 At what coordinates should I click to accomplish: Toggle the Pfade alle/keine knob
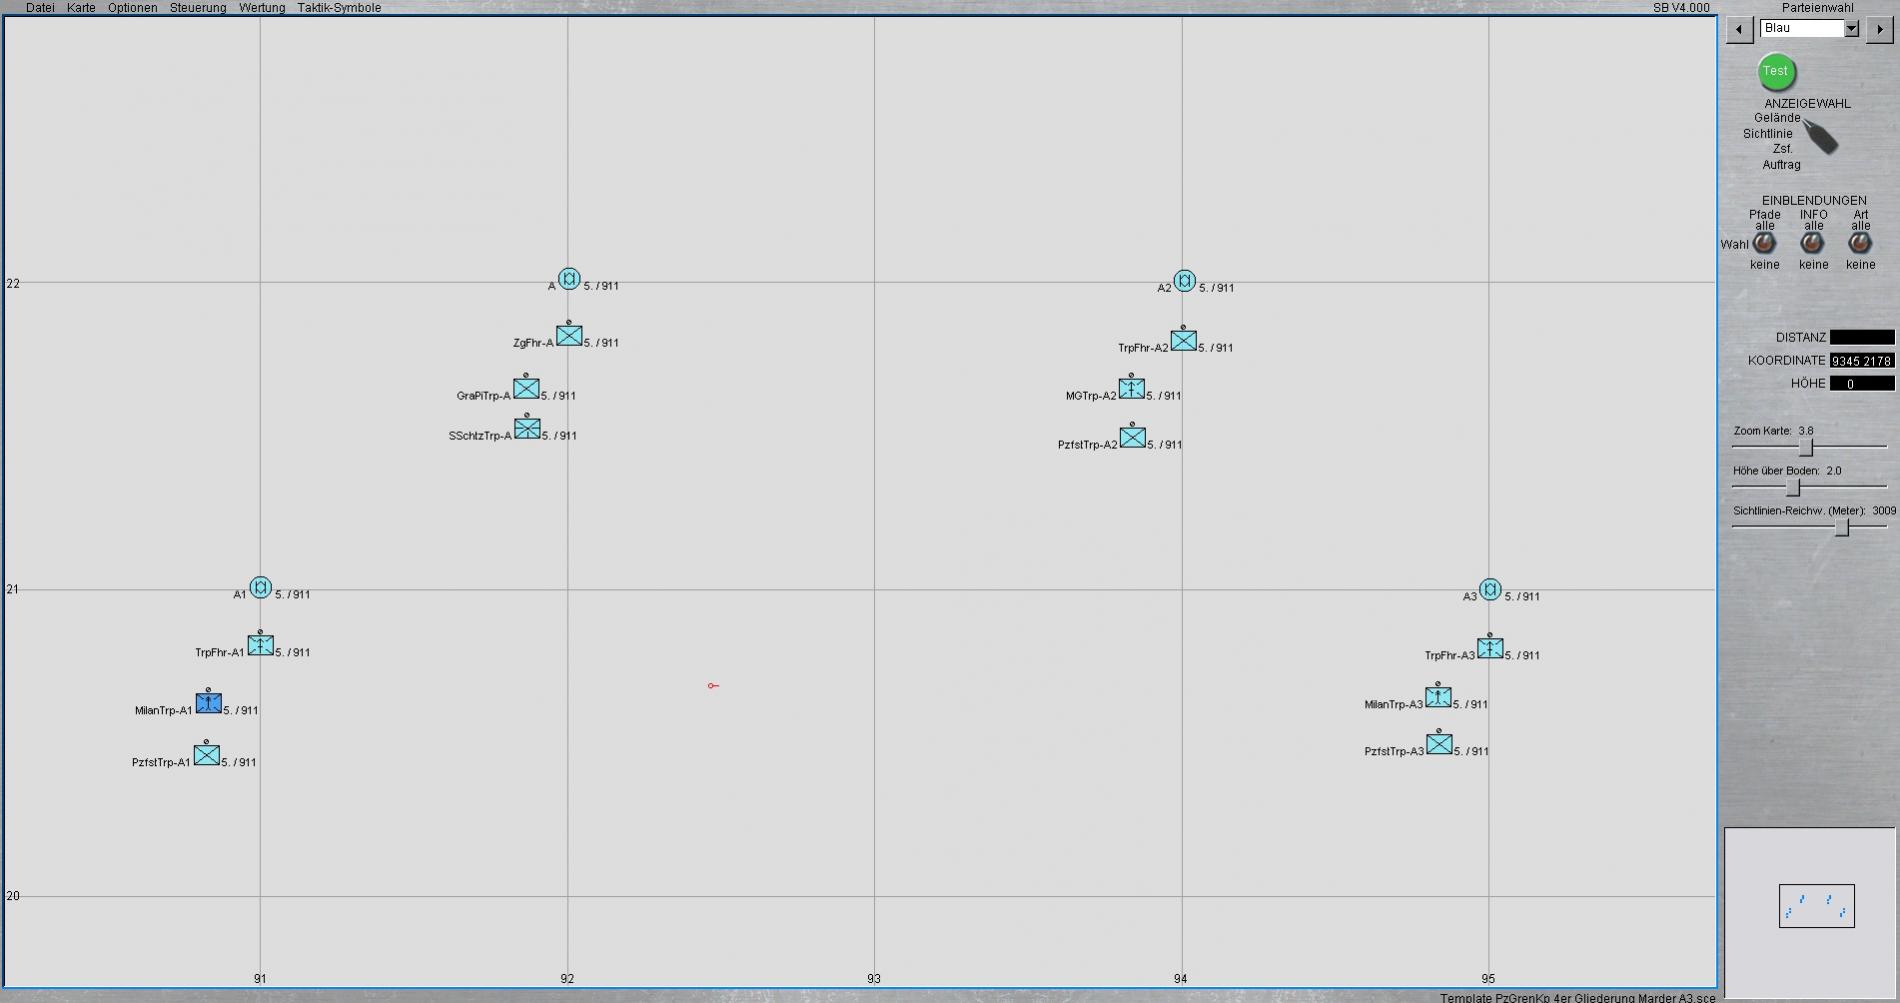click(x=1764, y=243)
